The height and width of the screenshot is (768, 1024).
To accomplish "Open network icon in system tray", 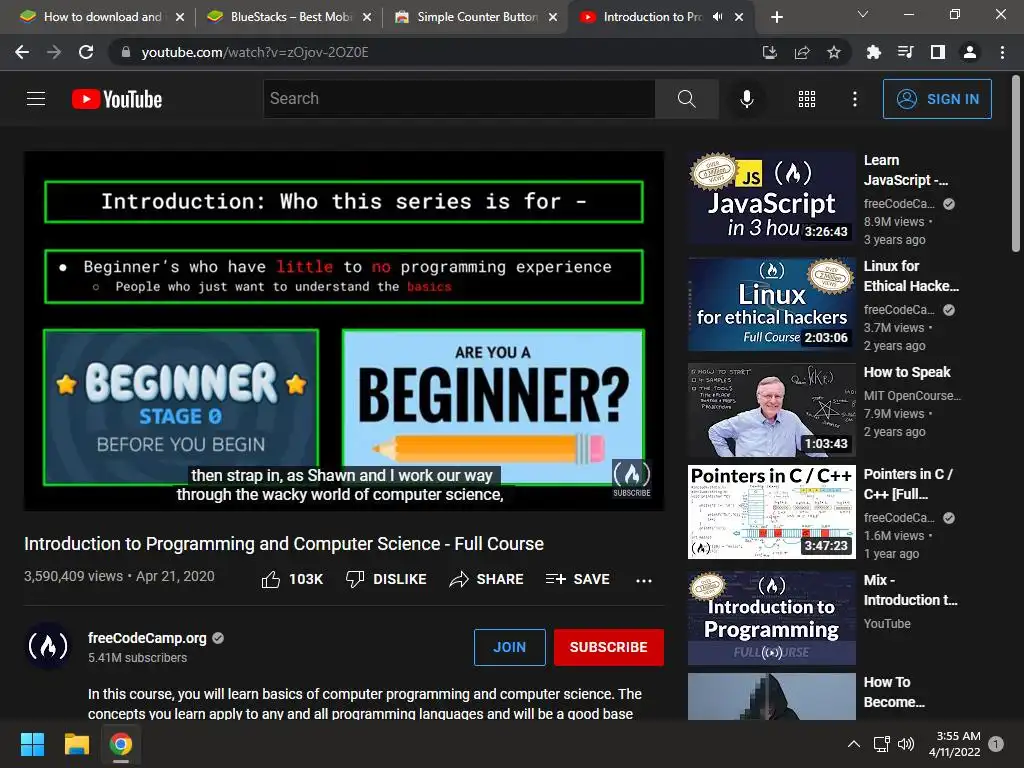I will 882,744.
